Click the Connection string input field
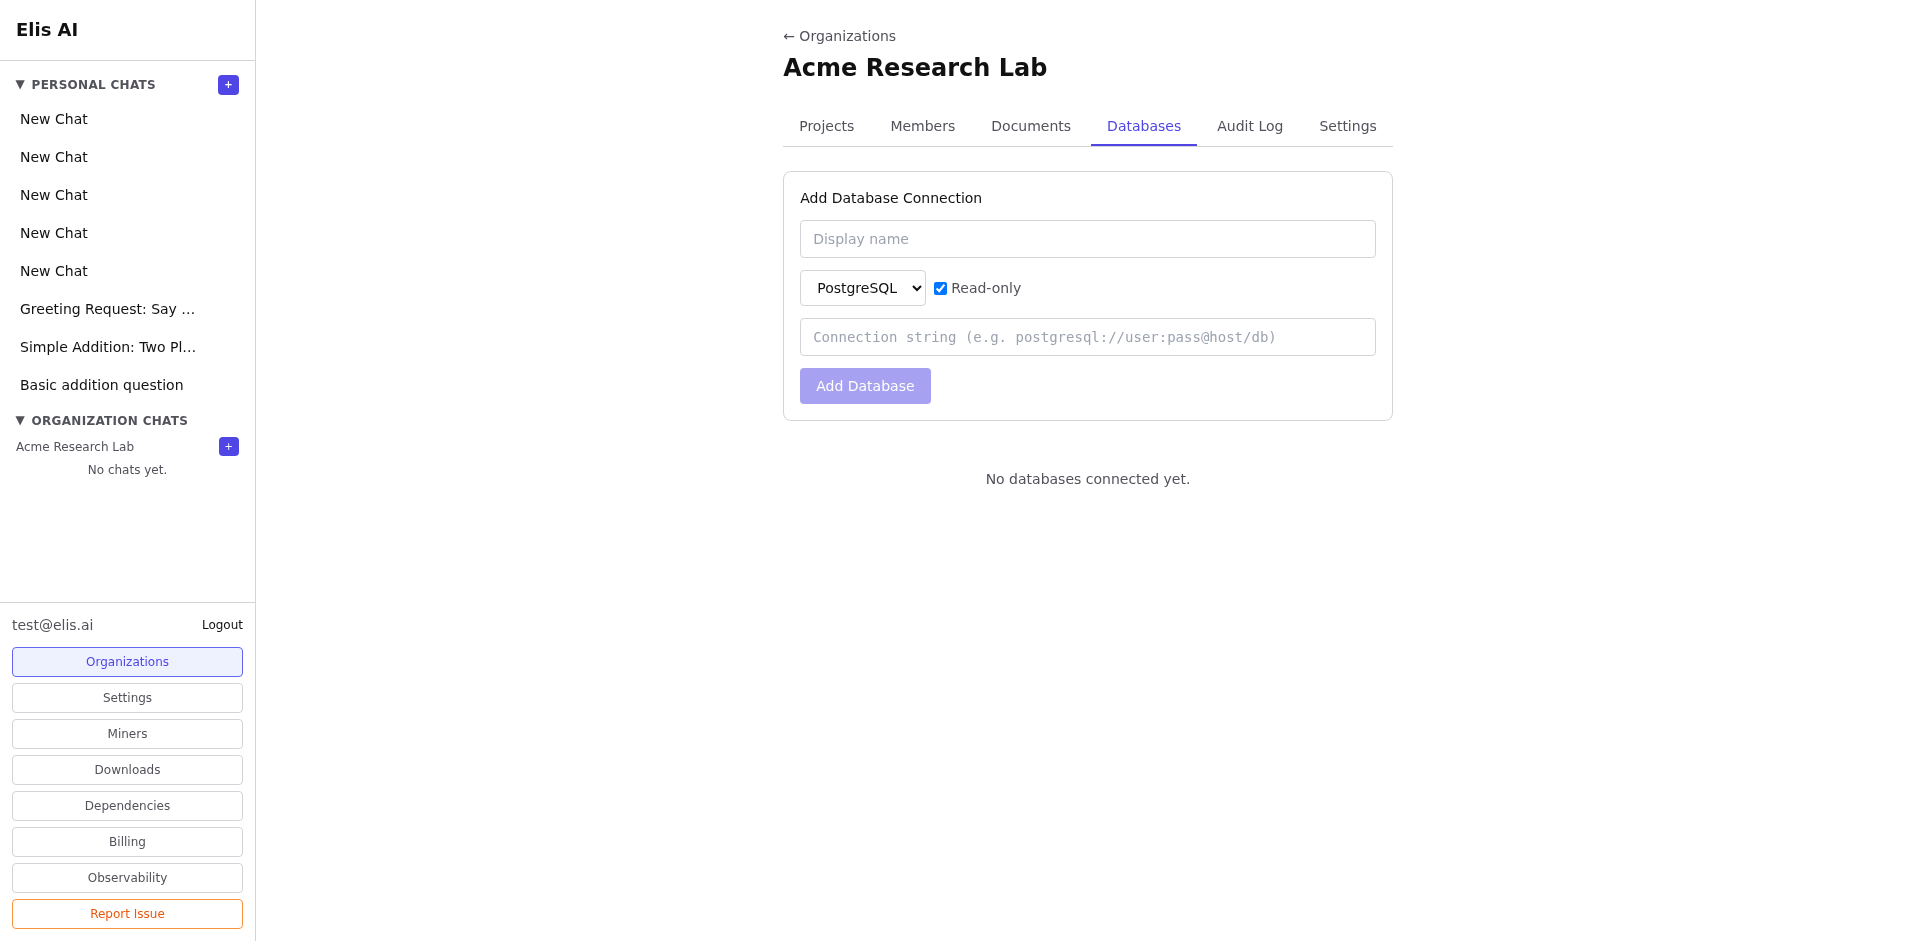Image resolution: width=1920 pixels, height=941 pixels. pos(1087,337)
